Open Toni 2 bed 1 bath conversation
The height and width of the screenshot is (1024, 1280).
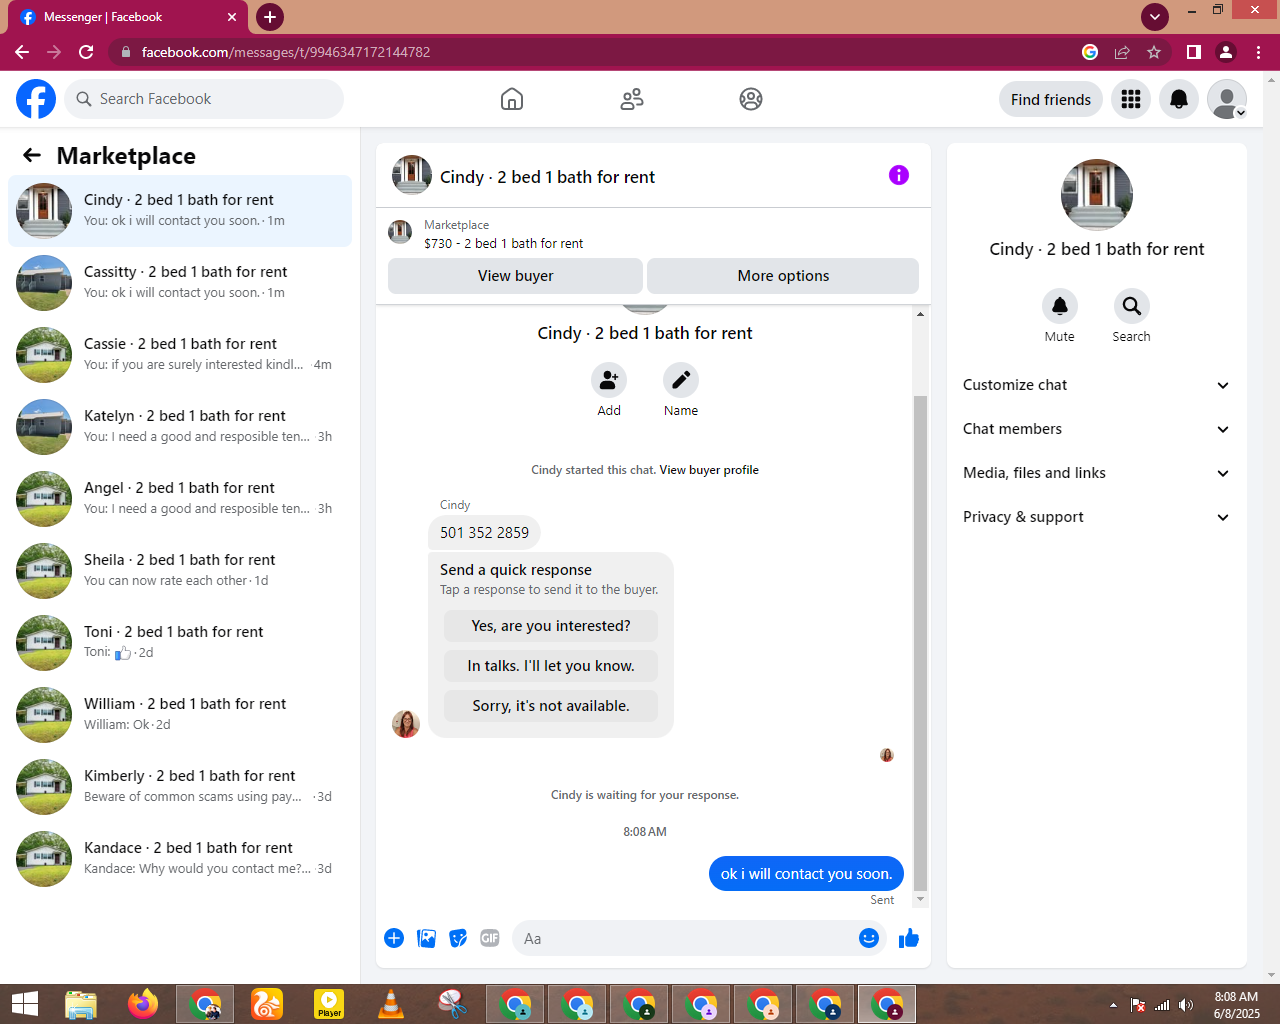tap(180, 643)
